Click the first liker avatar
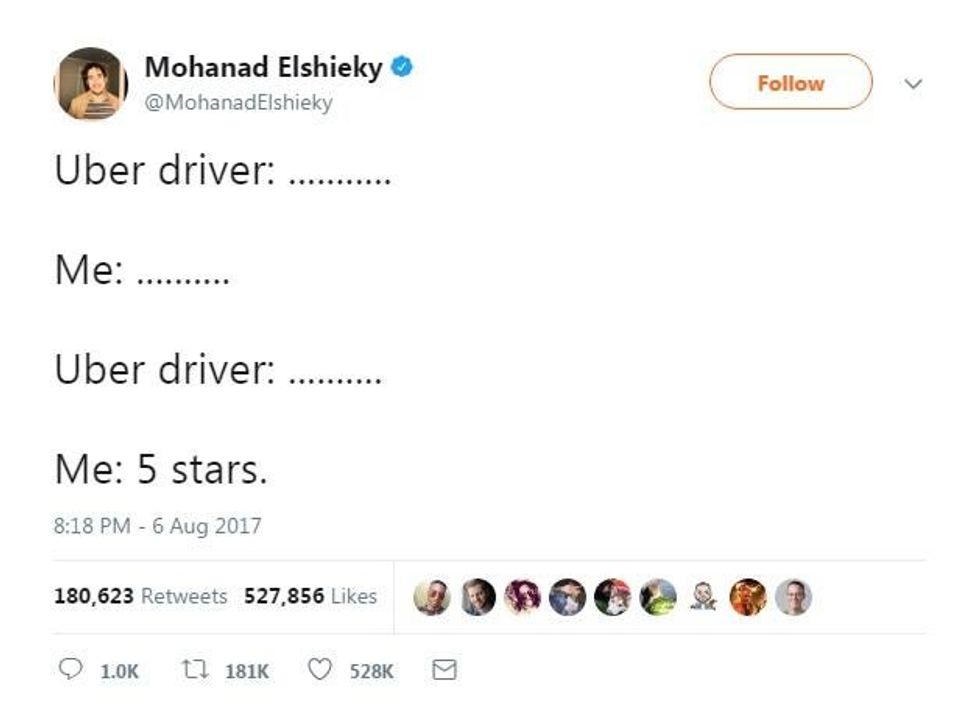This screenshot has width=980, height=723. 432,597
